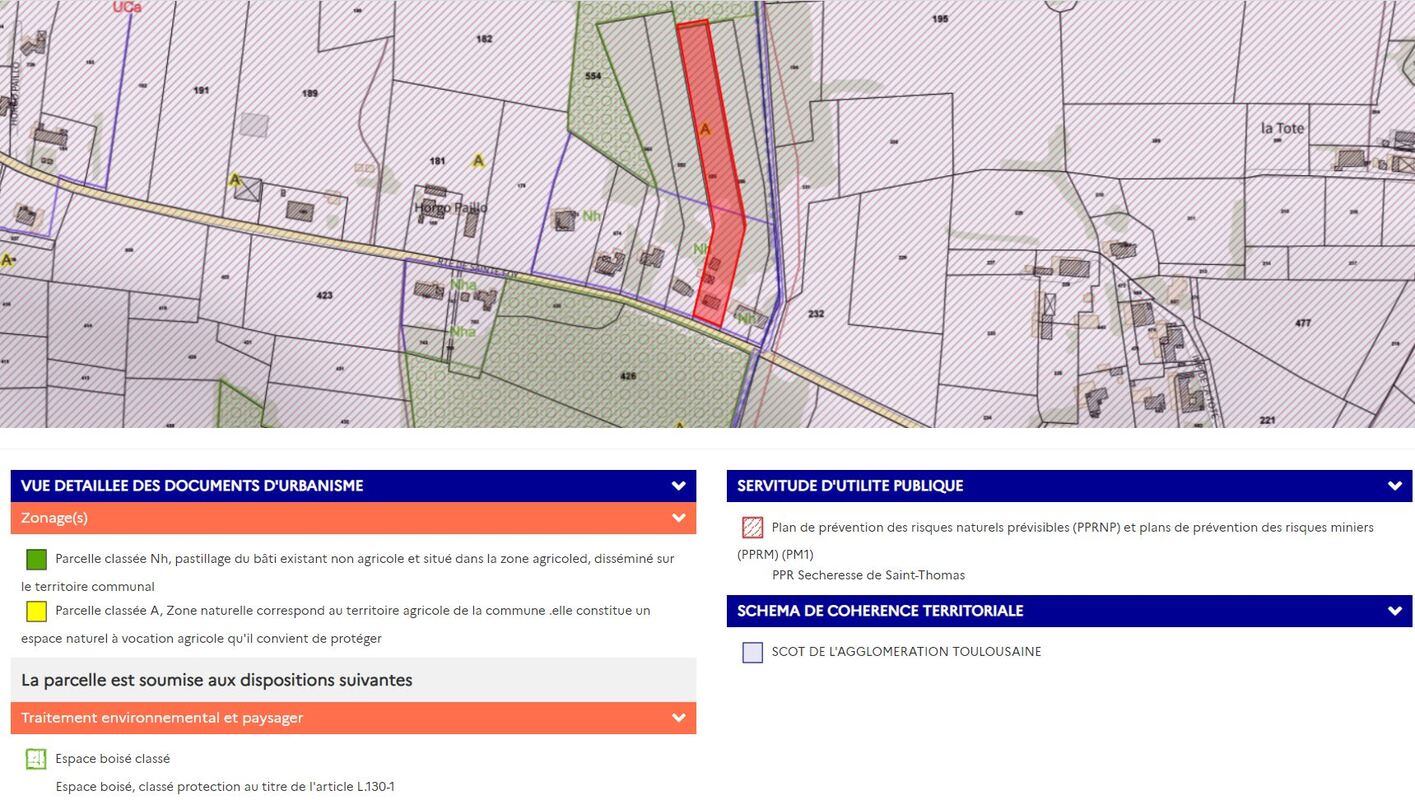Toggle the Servitude d'utilité publique section
The width and height of the screenshot is (1415, 800).
tap(1394, 486)
